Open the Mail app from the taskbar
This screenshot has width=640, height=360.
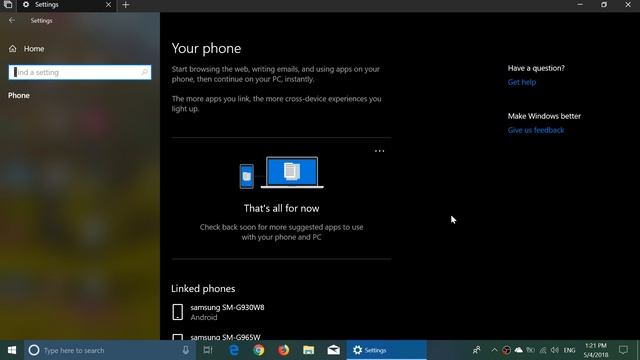(x=333, y=350)
